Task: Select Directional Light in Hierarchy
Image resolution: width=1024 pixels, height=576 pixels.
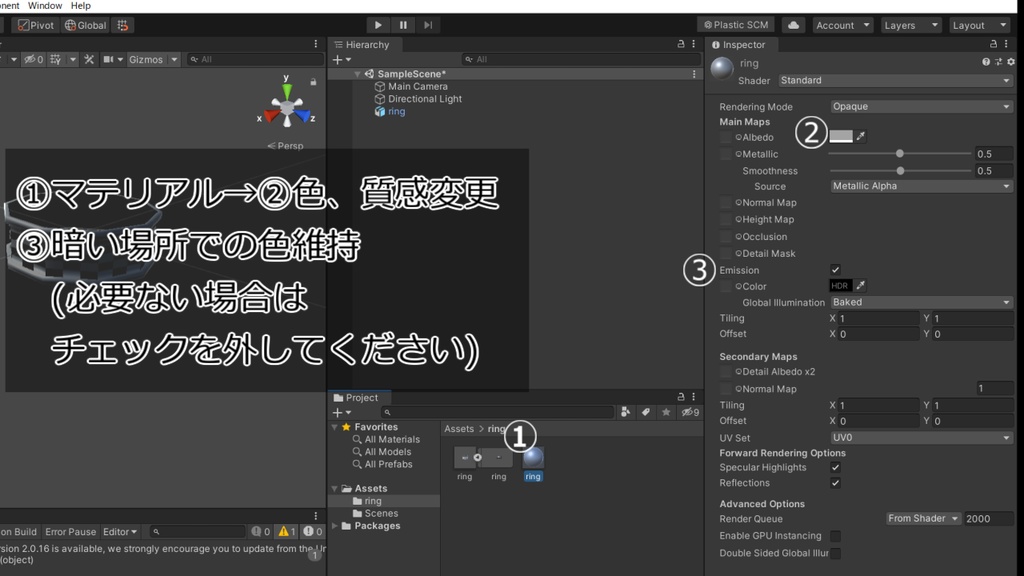Action: click(424, 99)
